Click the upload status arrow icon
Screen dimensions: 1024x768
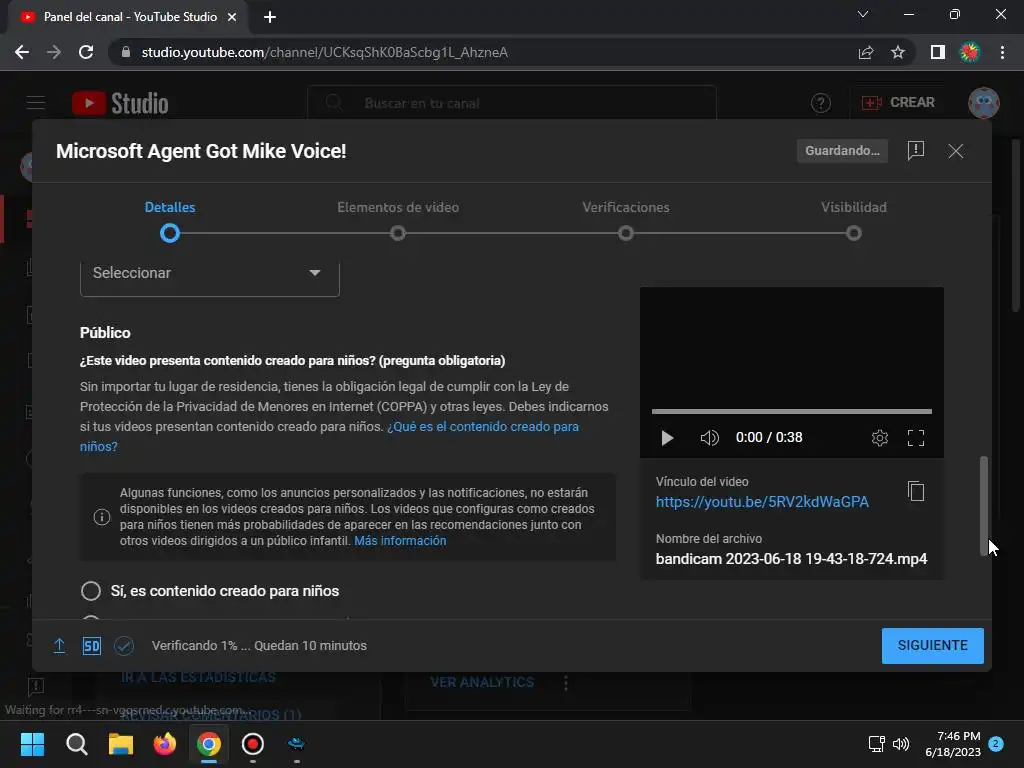point(59,646)
